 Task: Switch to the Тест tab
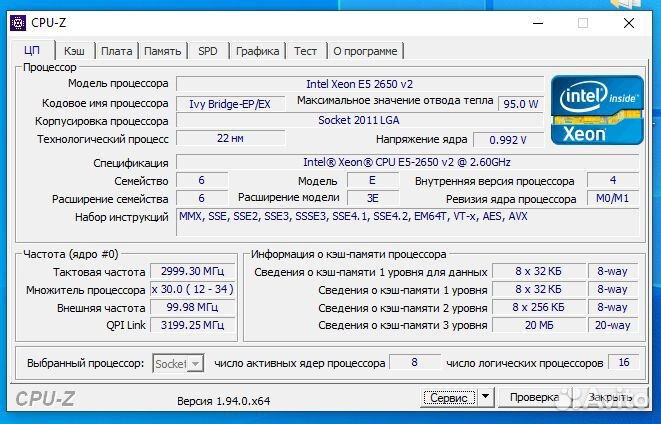pos(305,51)
